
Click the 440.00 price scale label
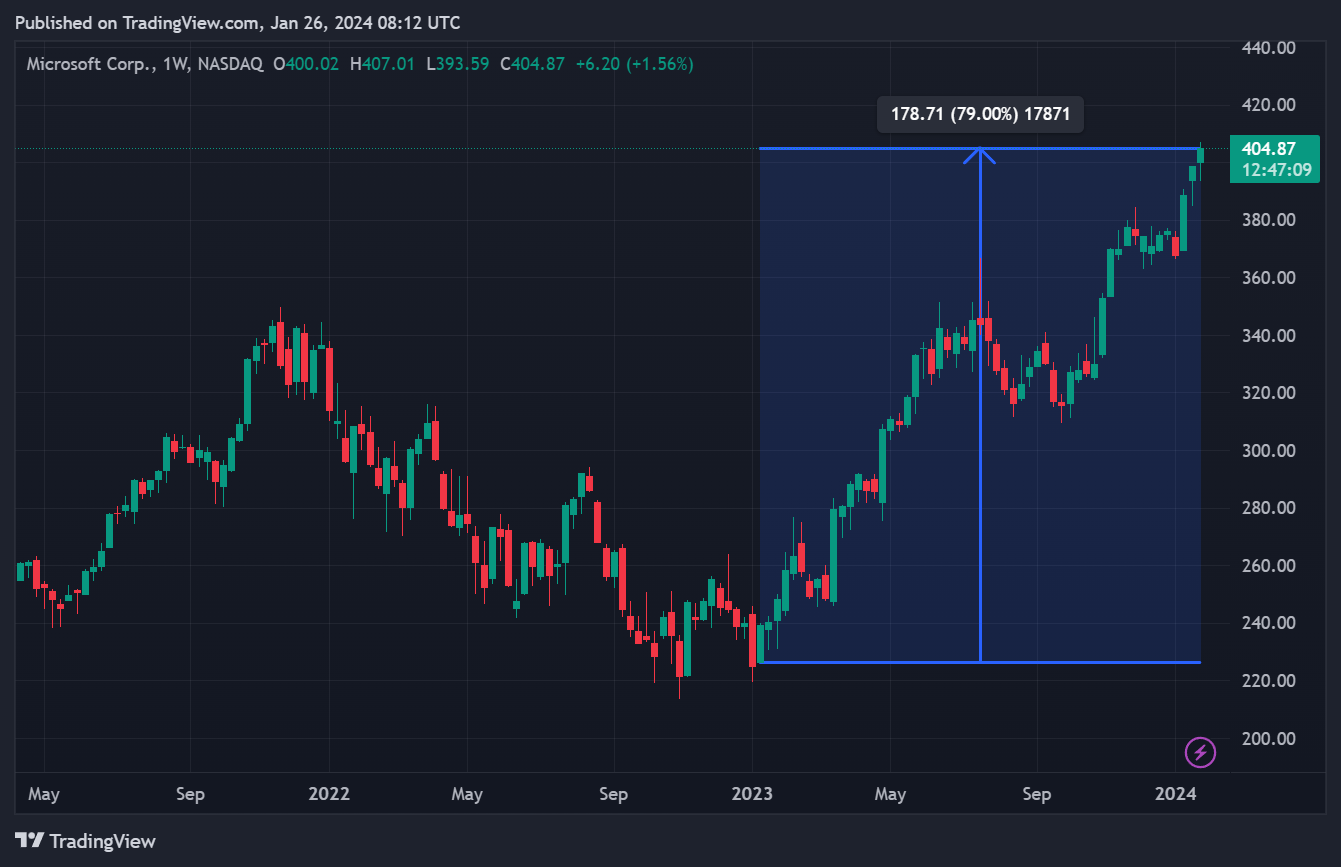(1268, 47)
